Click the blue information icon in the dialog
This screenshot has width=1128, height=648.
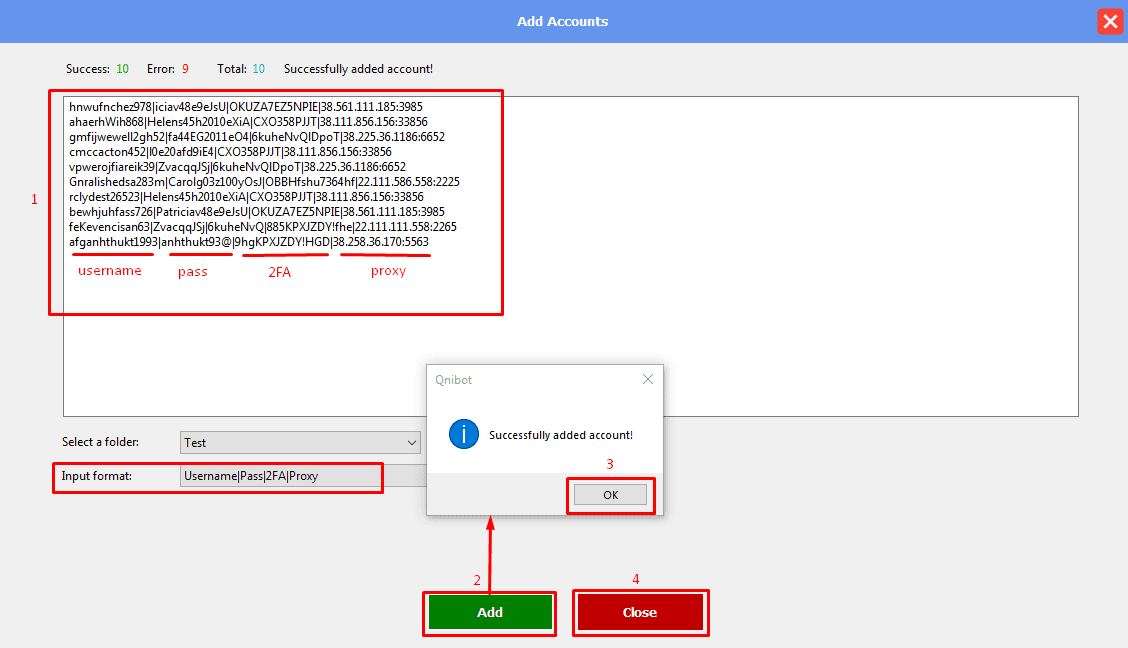(x=464, y=434)
